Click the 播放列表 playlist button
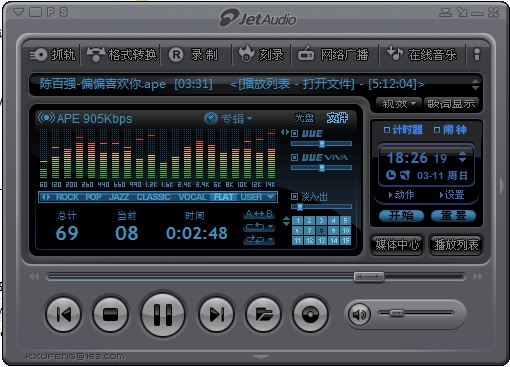510x367 pixels. point(456,245)
